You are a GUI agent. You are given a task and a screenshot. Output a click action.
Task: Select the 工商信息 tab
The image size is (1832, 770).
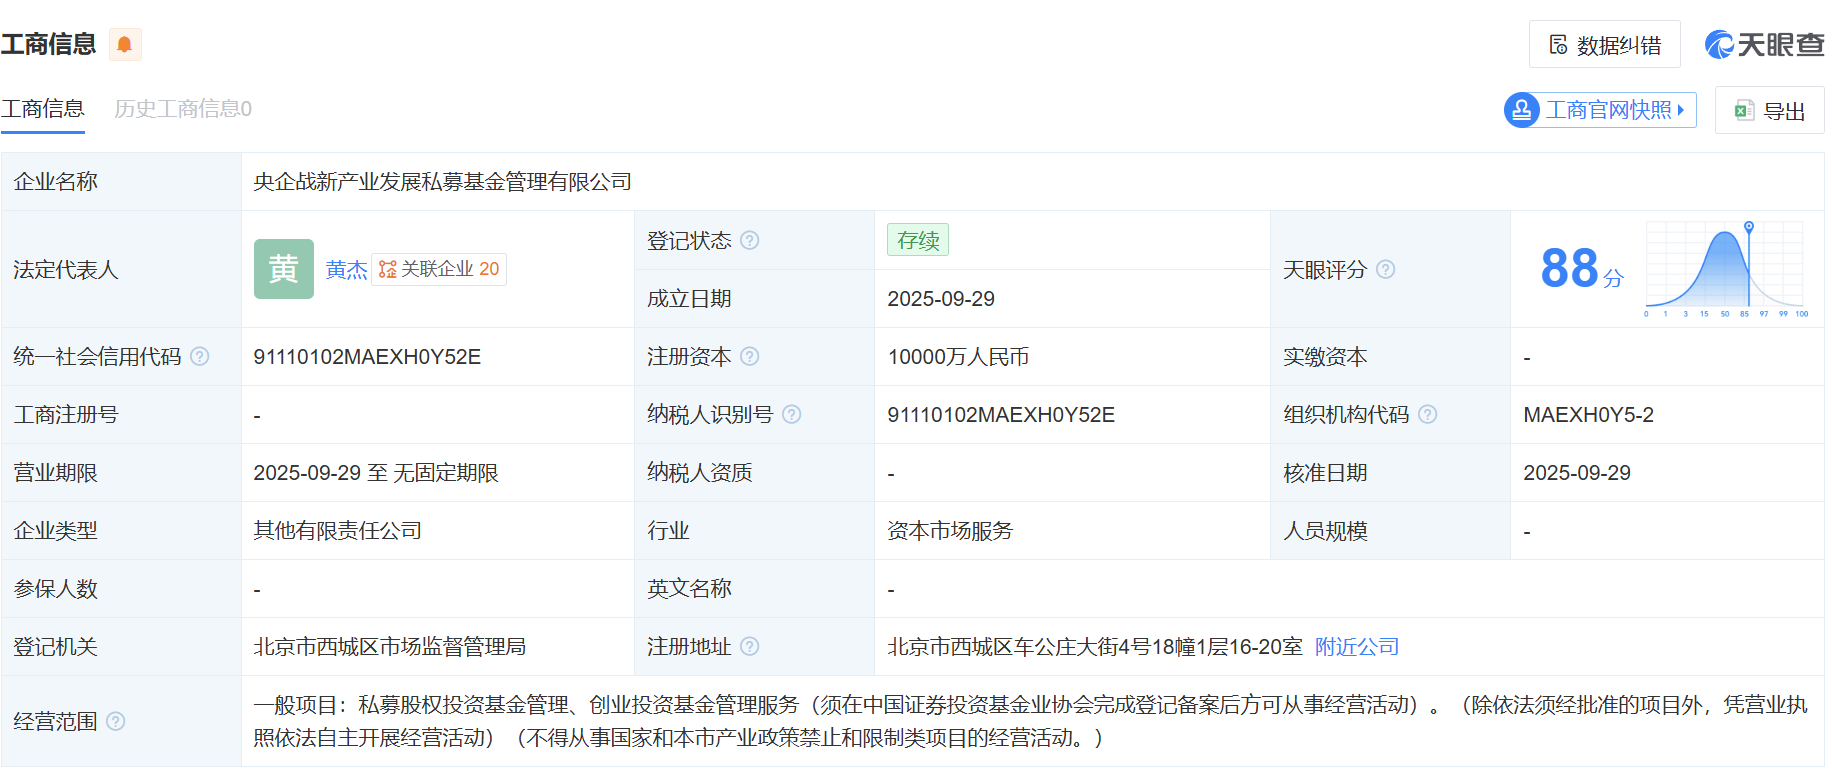click(43, 109)
